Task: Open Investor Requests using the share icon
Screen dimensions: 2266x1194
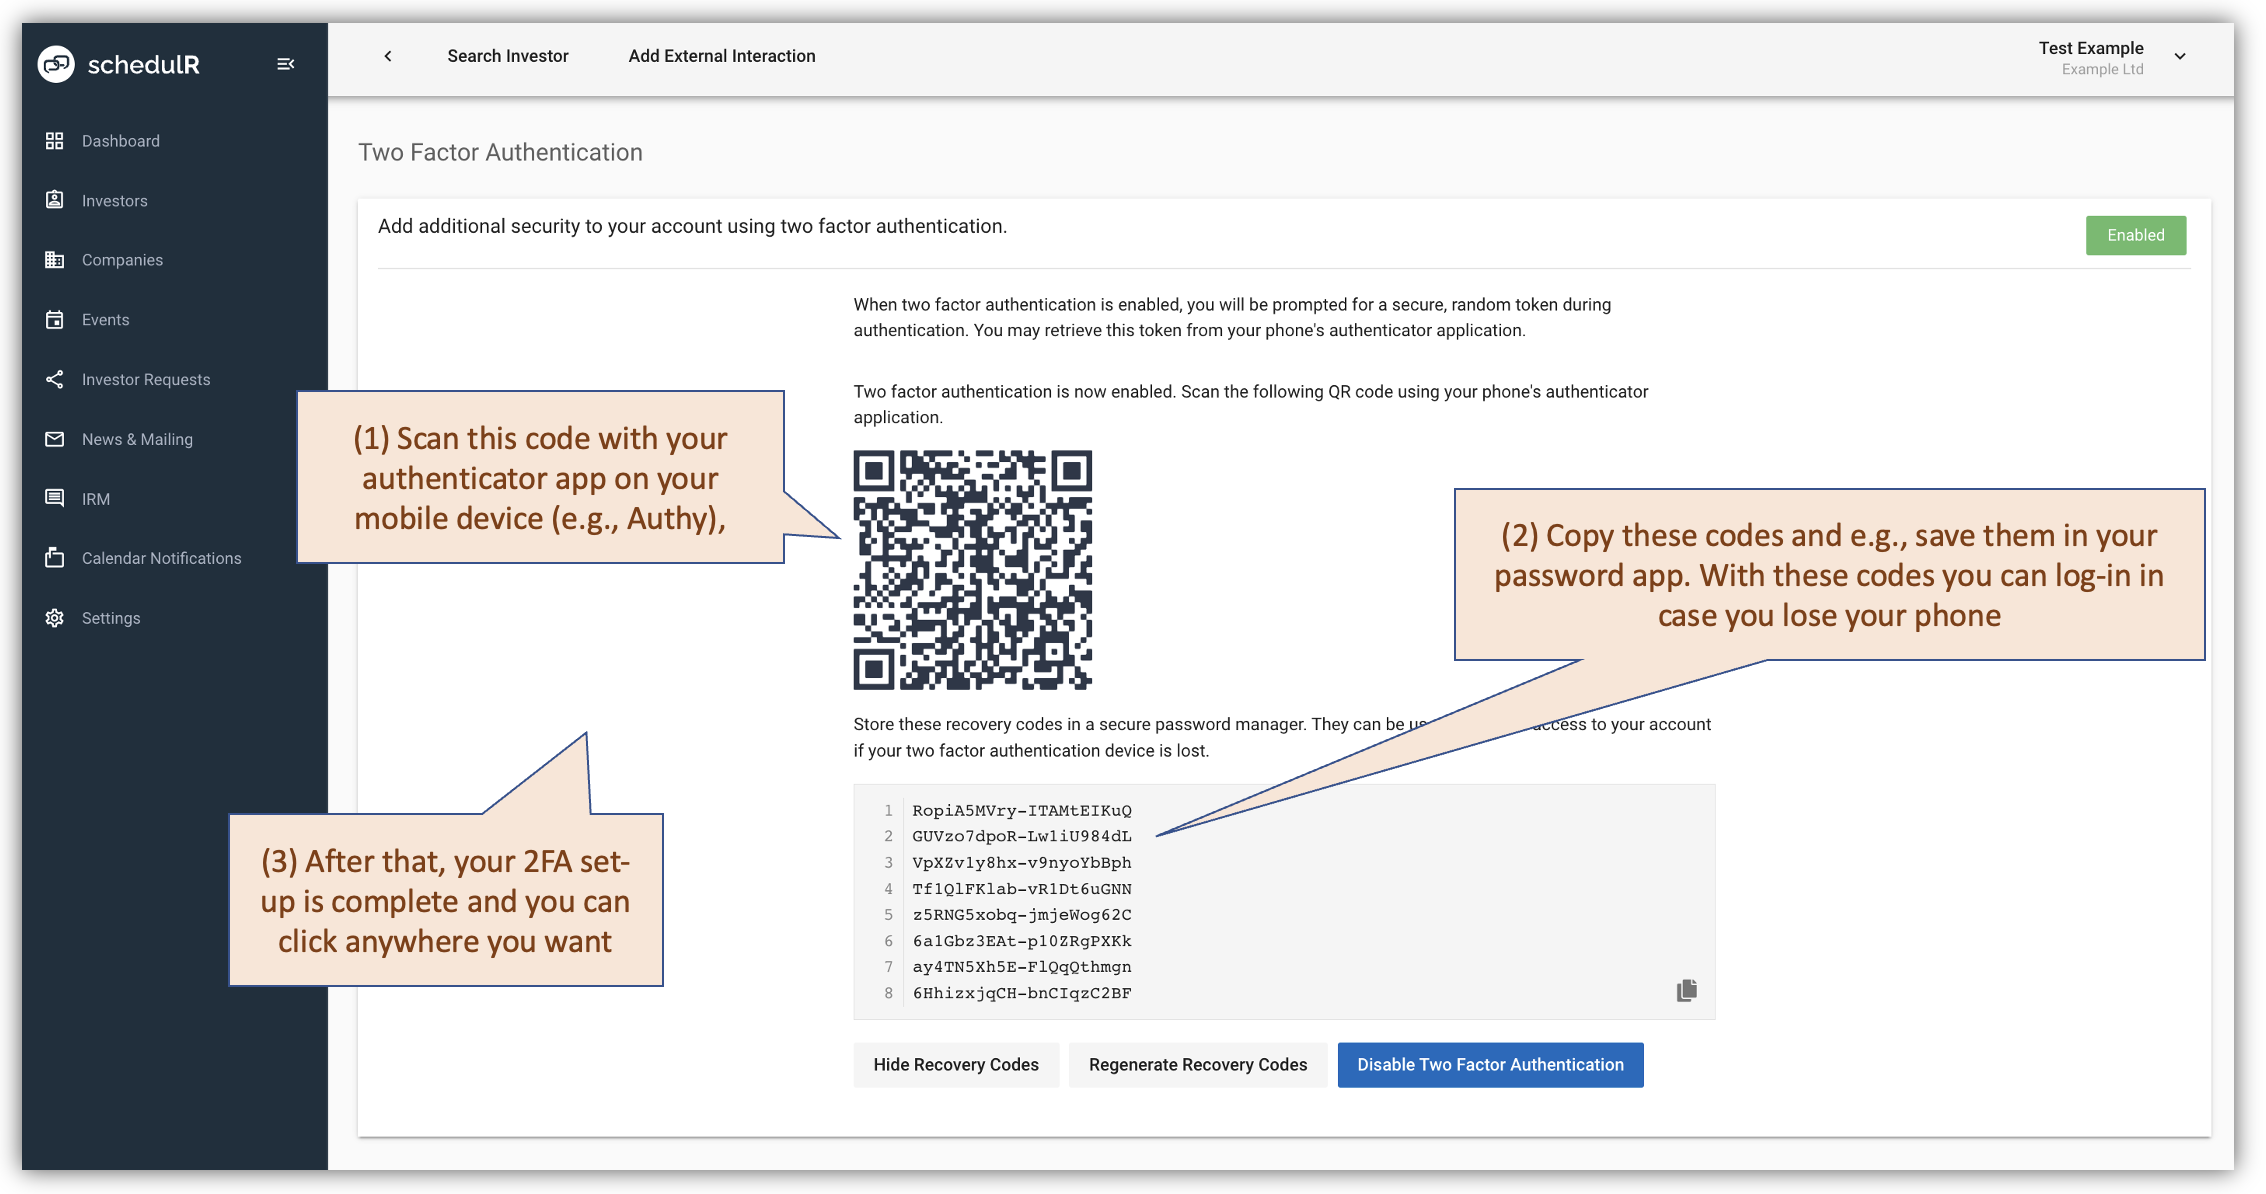Action: click(55, 379)
